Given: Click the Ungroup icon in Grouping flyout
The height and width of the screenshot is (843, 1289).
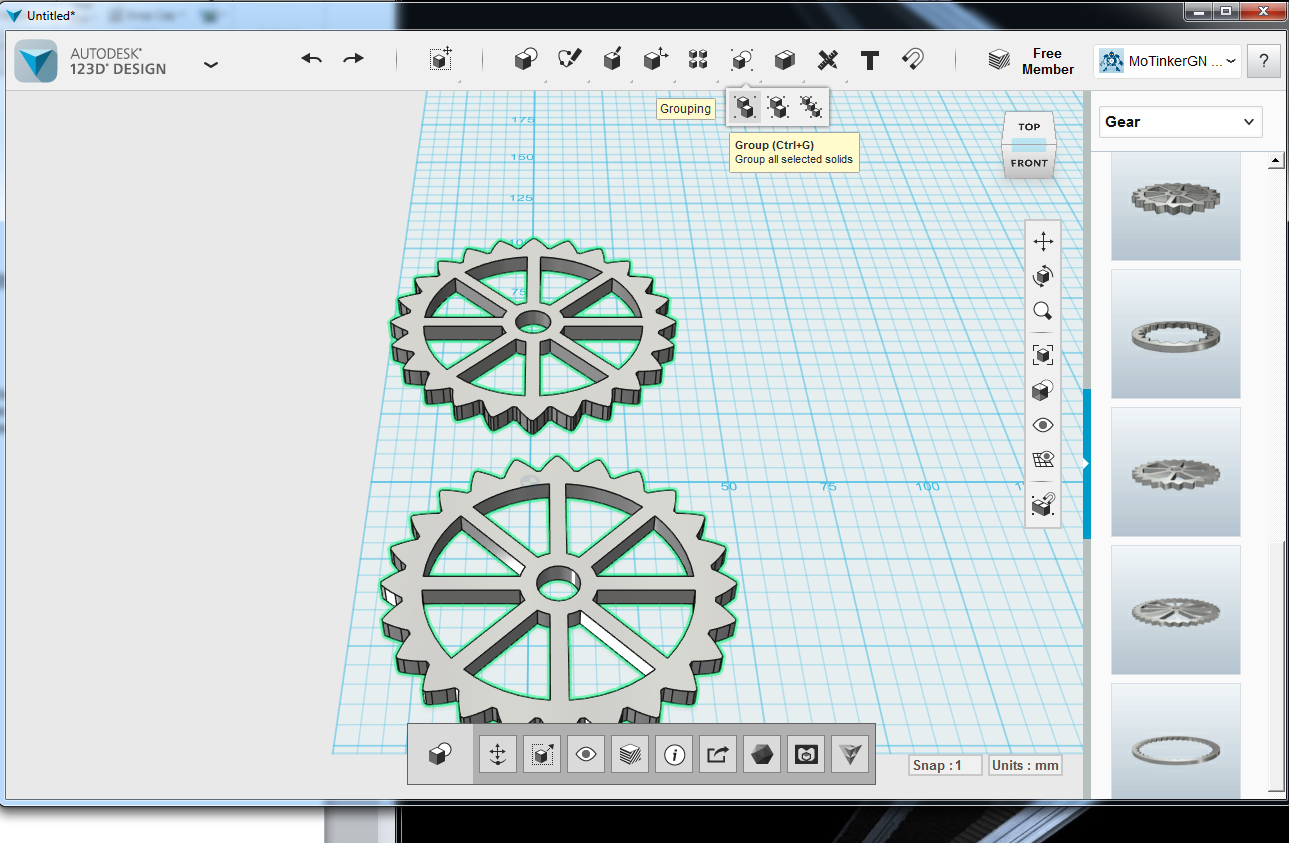Looking at the screenshot, I should 778,106.
